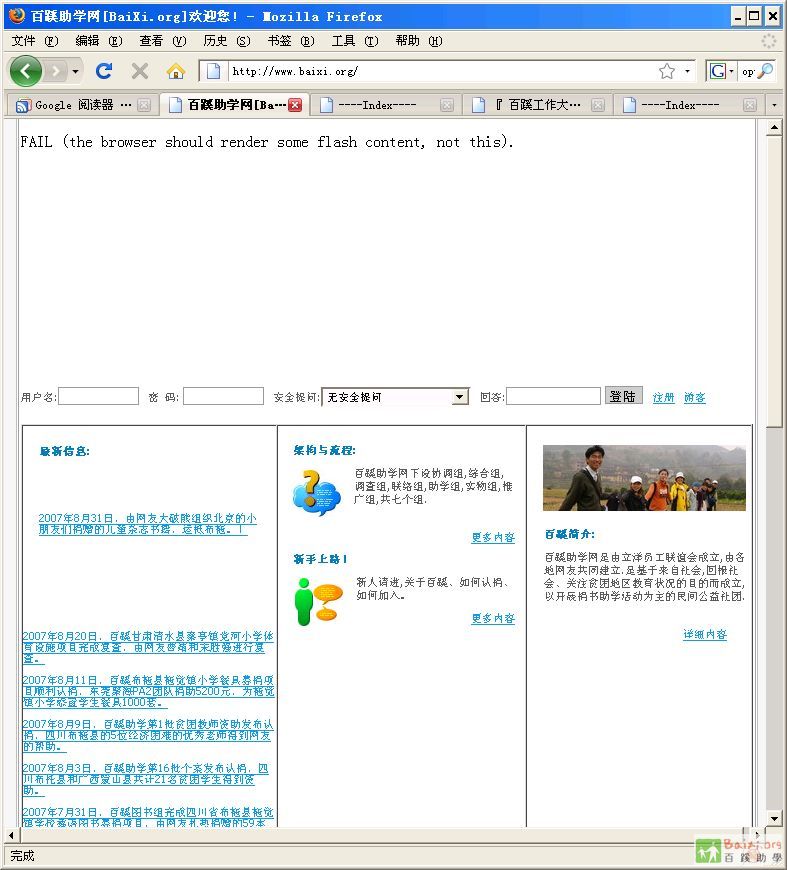Close the active BaiXi tab with red X
Viewport: 787px width, 870px height.
pos(295,105)
